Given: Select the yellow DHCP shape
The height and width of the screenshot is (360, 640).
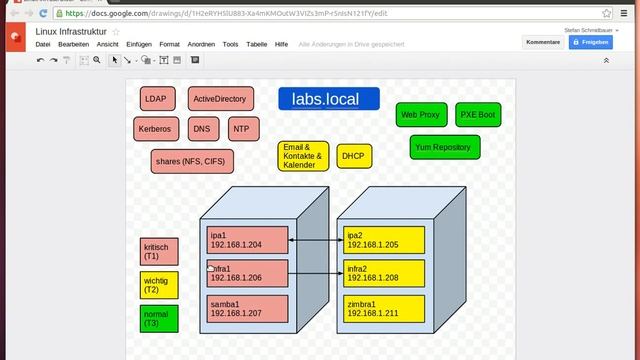Looking at the screenshot, I should pos(354,156).
